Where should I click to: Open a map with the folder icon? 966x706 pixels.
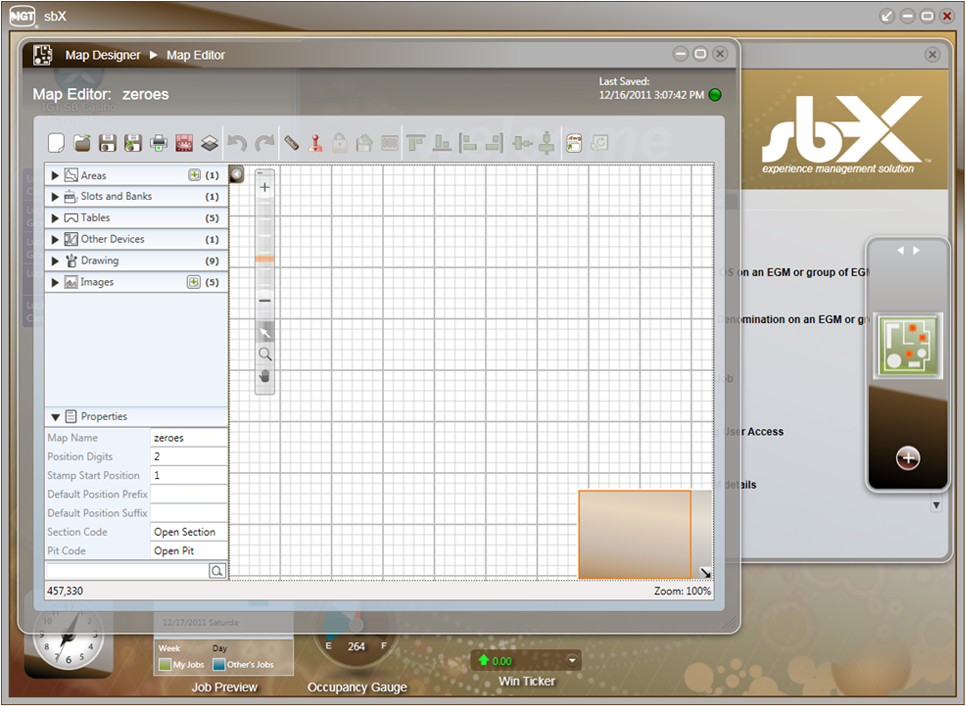(82, 144)
